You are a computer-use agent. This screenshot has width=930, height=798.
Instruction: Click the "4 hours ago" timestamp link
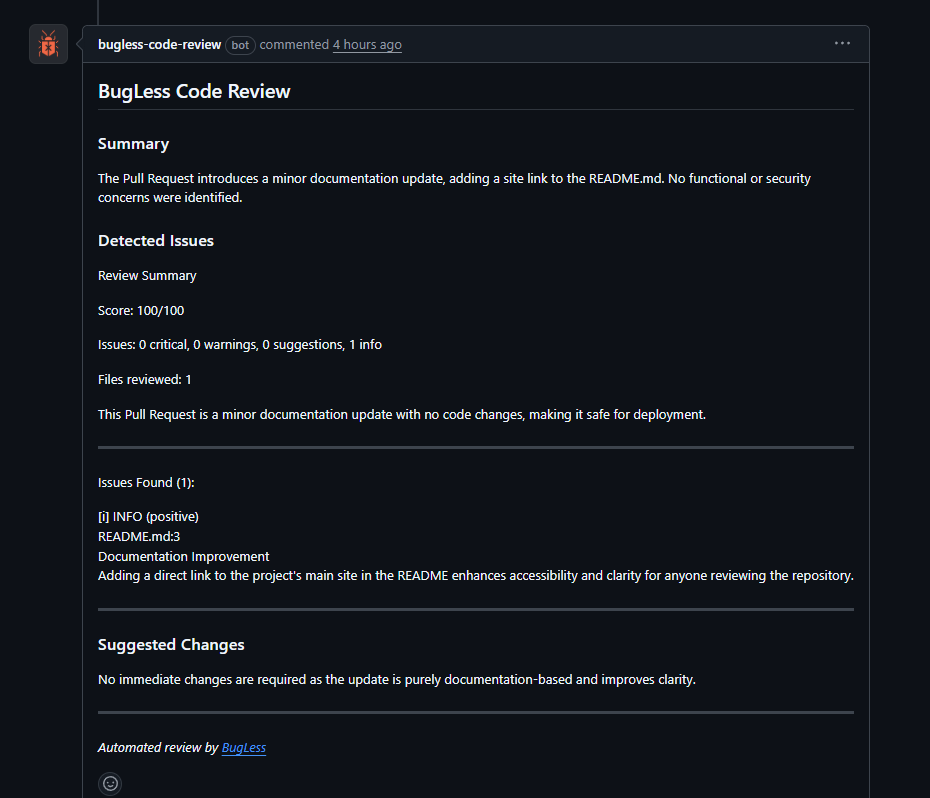(x=367, y=45)
